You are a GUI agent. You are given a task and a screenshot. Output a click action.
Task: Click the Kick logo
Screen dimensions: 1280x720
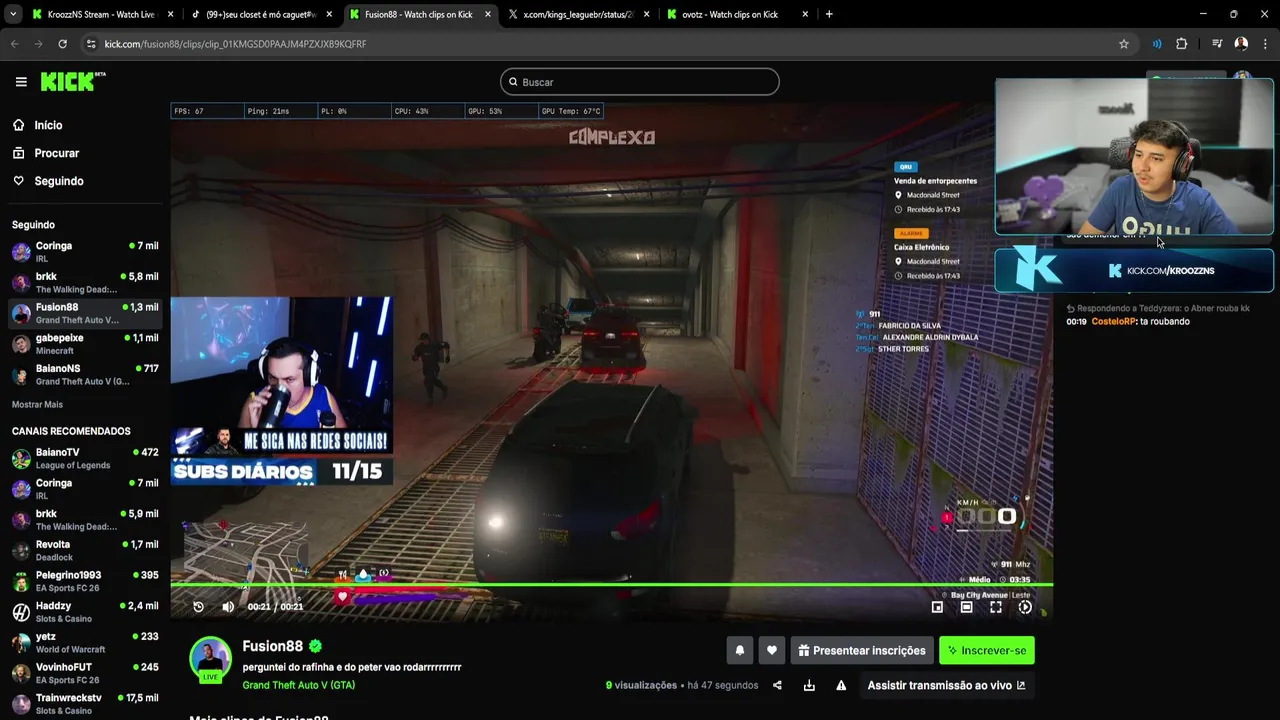tap(73, 82)
